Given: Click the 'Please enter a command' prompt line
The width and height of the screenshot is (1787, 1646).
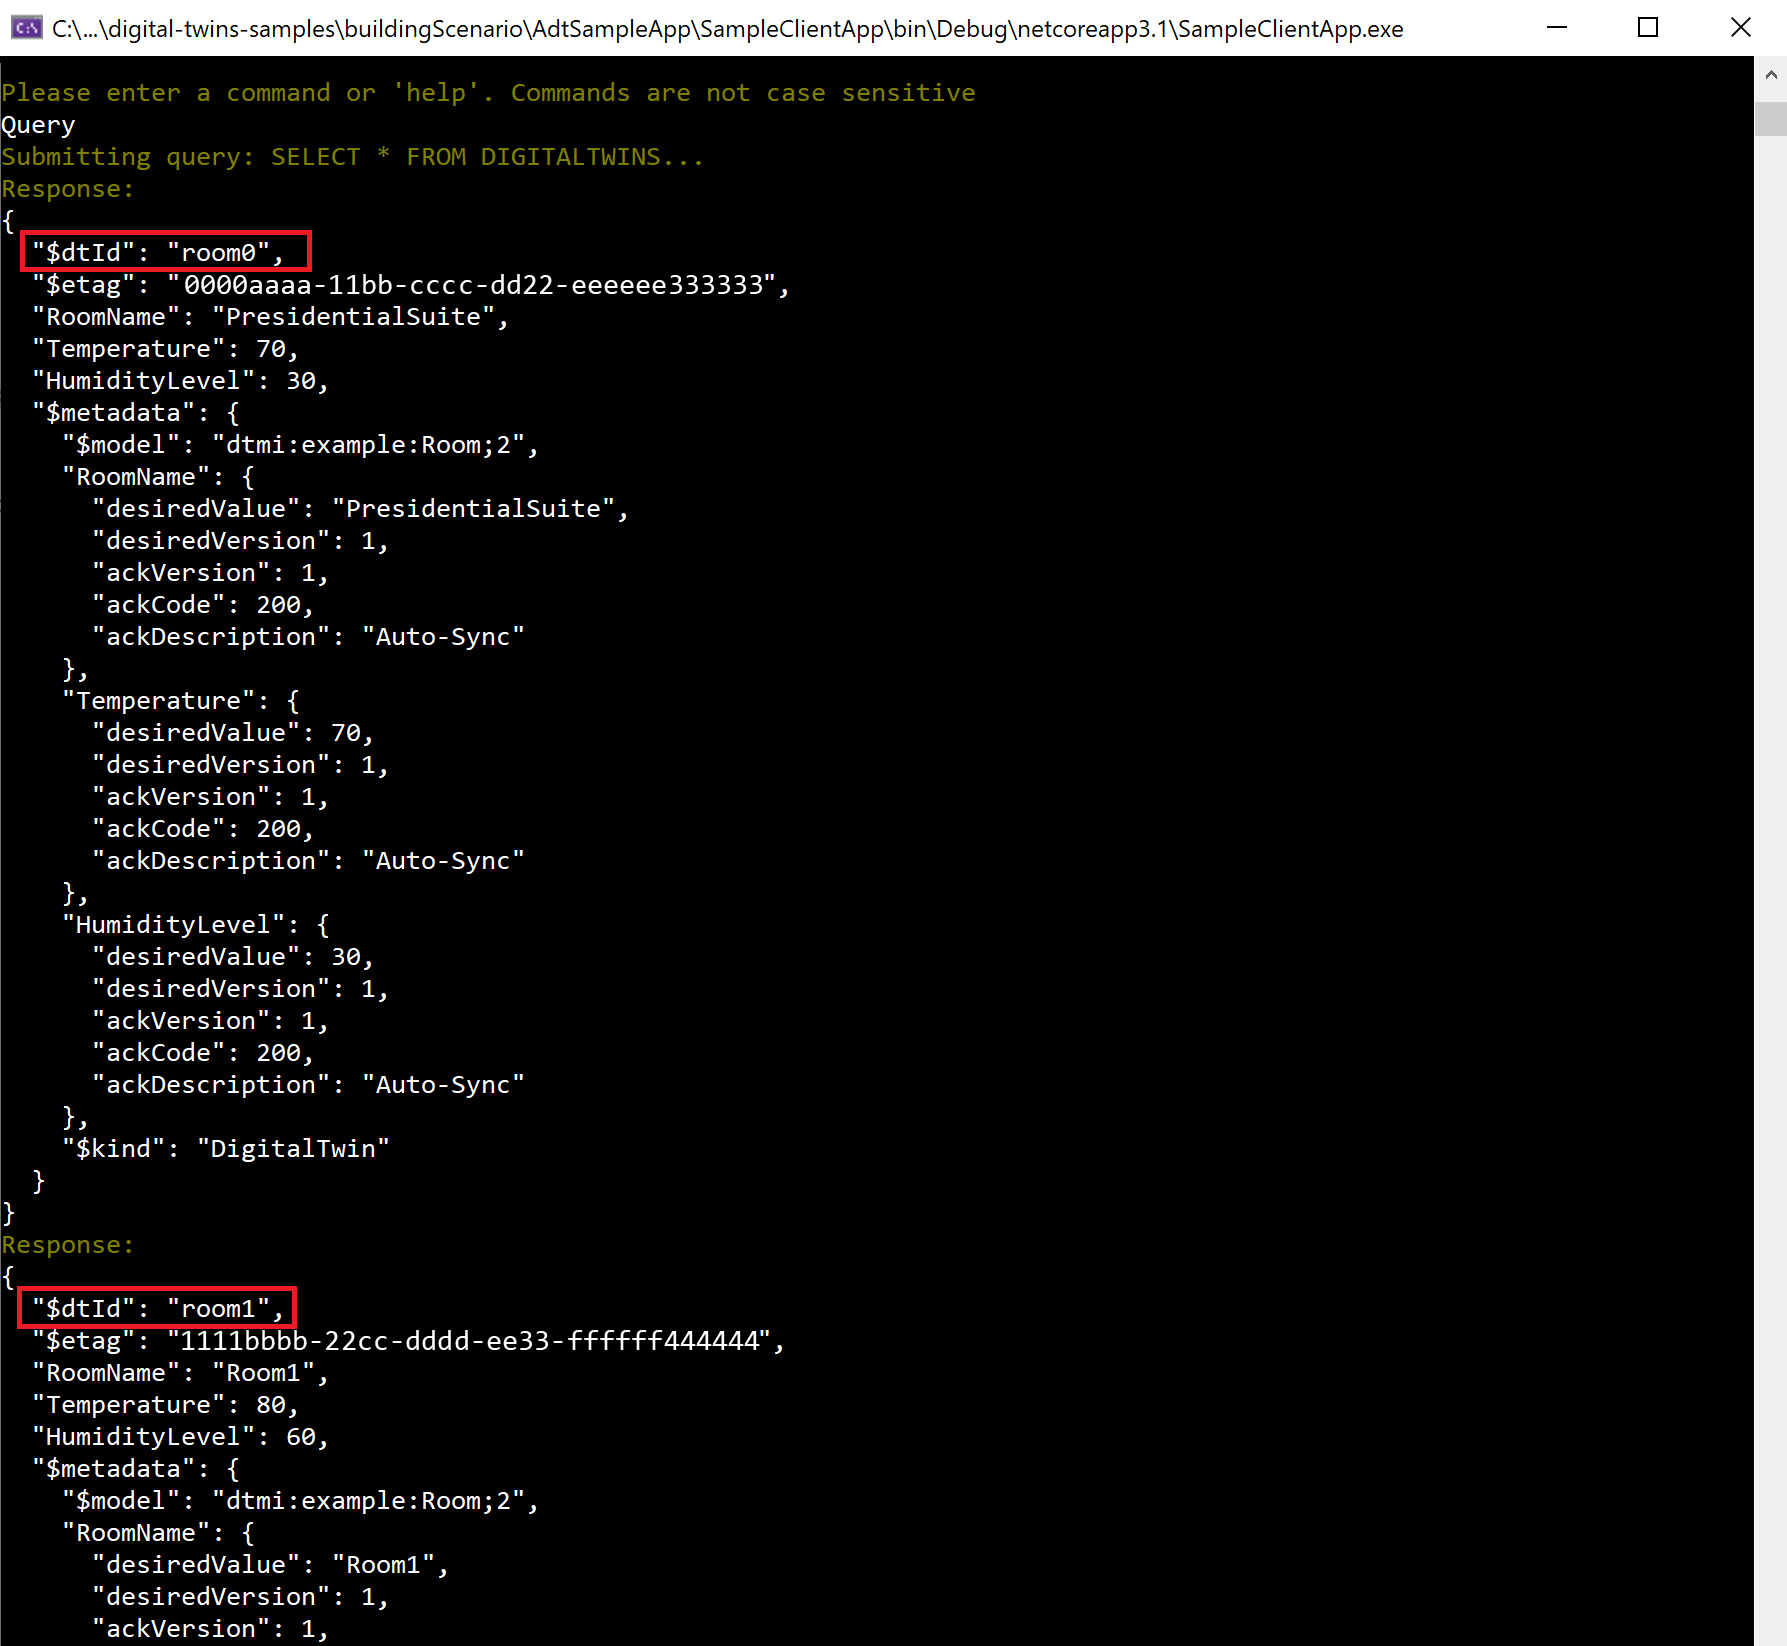Looking at the screenshot, I should [x=488, y=93].
